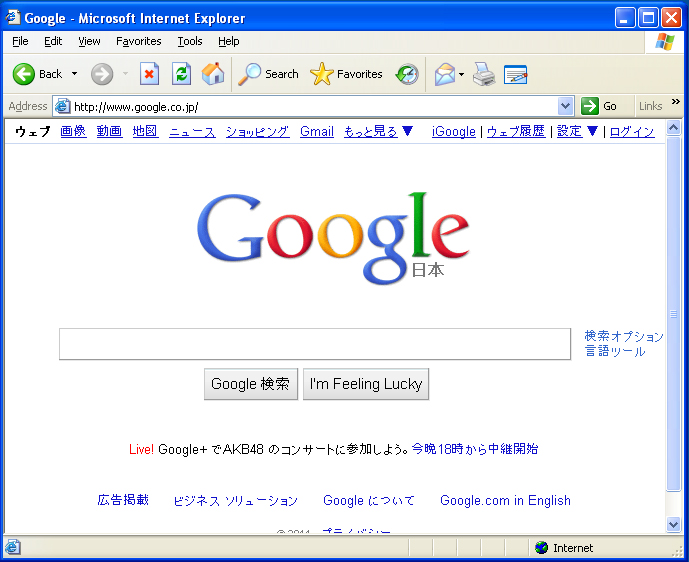Click the Links toolbar label
Image resolution: width=689 pixels, height=562 pixels.
650,106
